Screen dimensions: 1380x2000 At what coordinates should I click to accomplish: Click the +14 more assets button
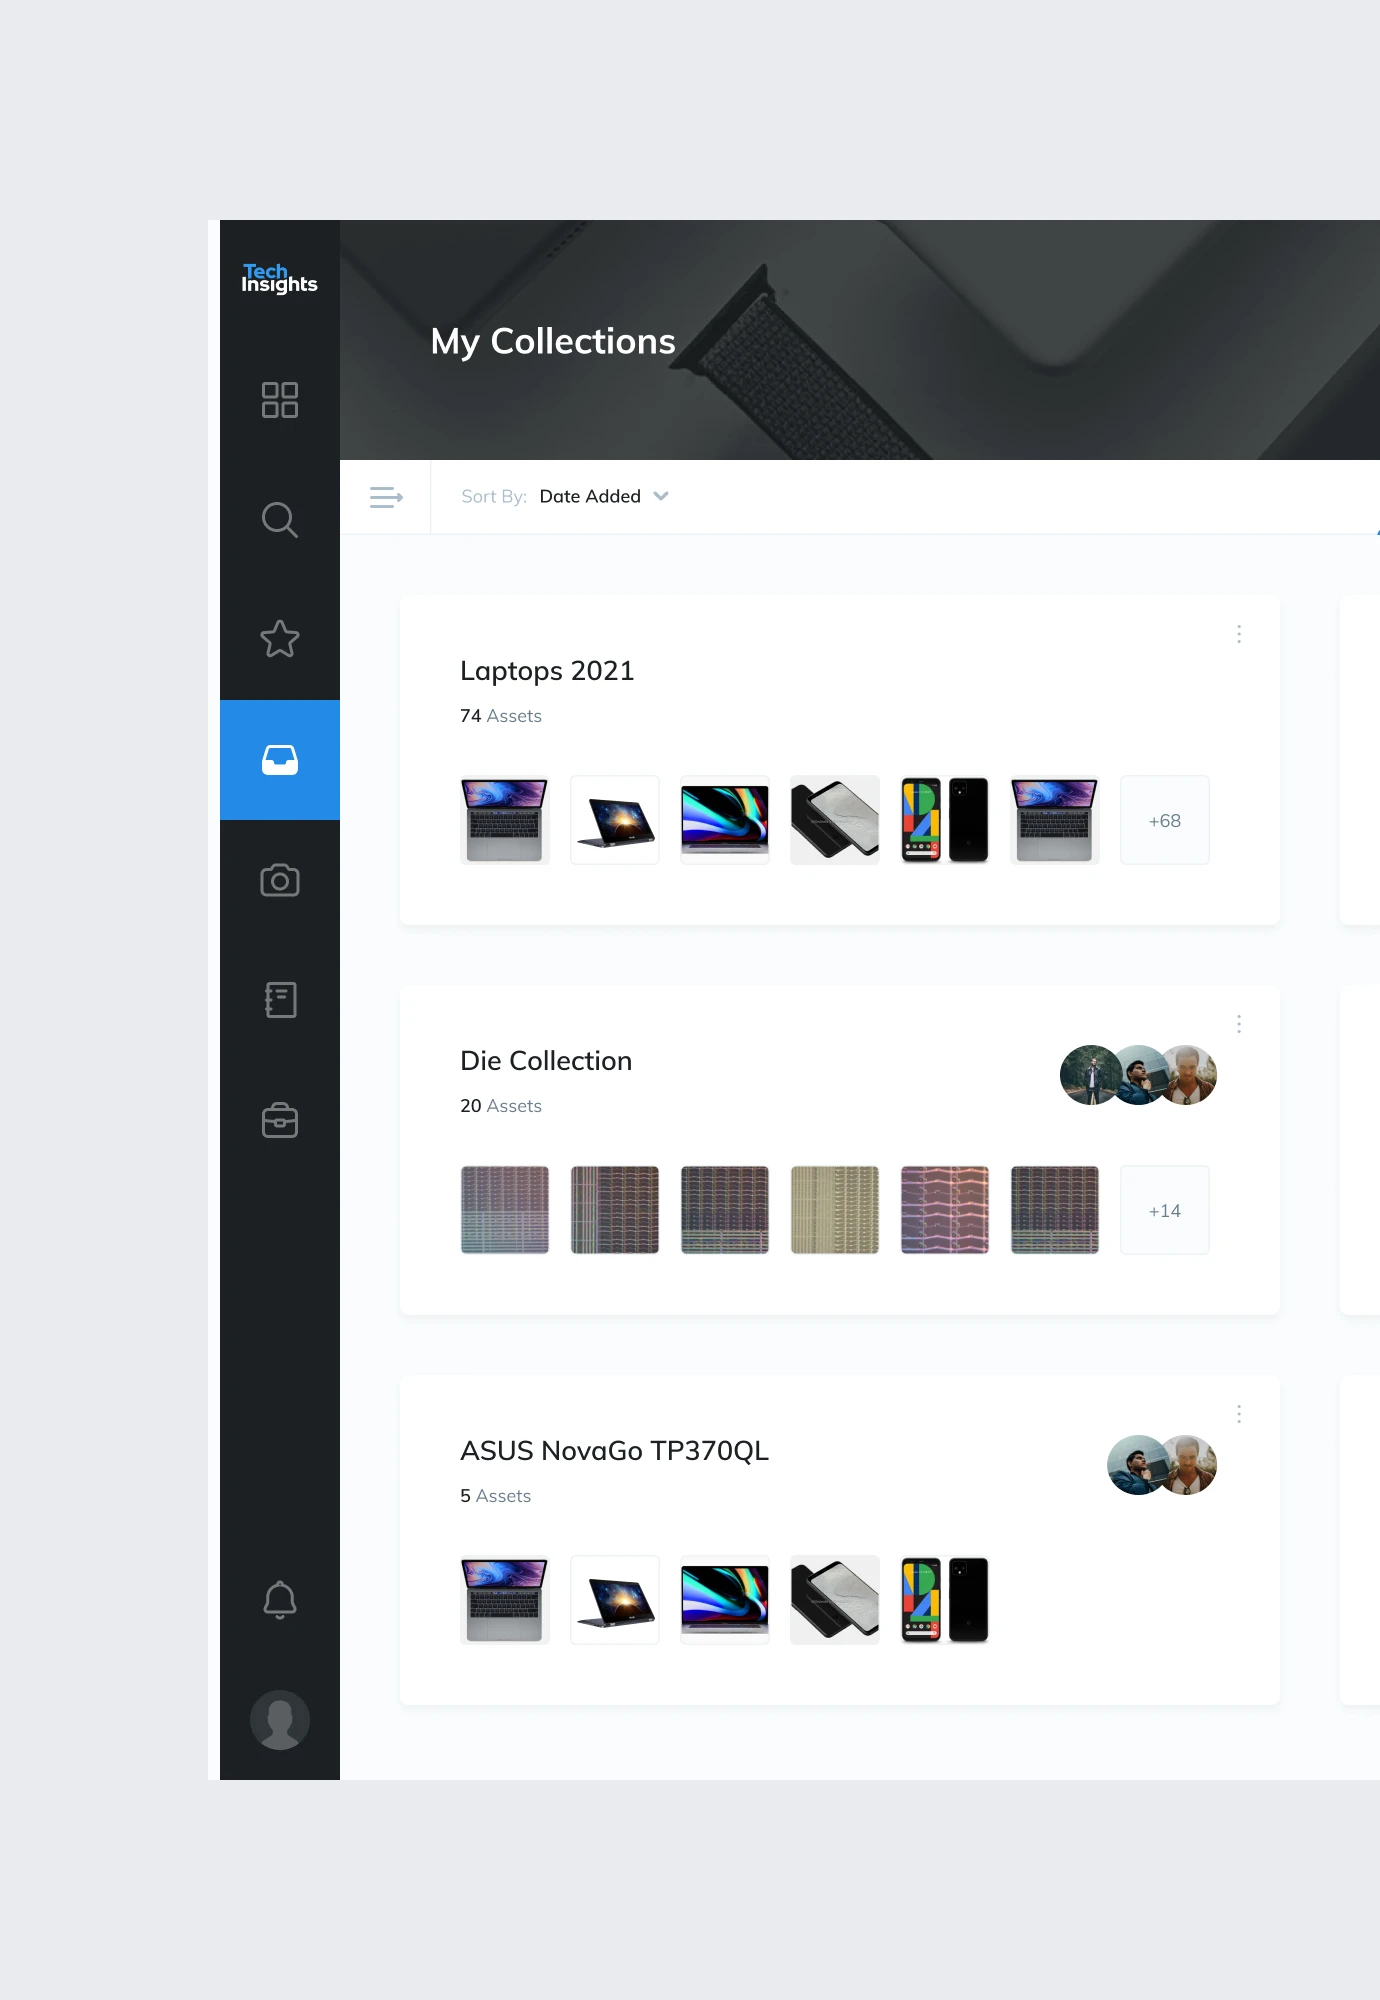point(1164,1210)
